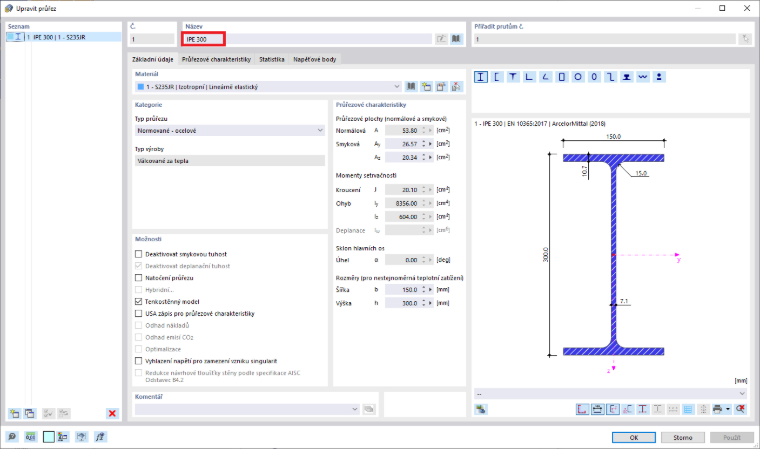
Task: Click the Výška h value field
Action: click(402, 303)
